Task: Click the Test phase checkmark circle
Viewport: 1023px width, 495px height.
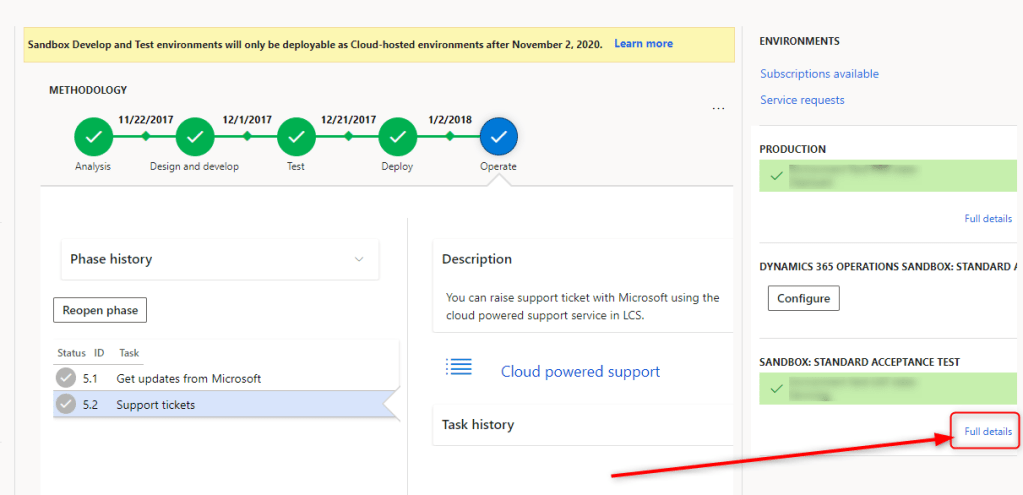Action: click(x=296, y=135)
